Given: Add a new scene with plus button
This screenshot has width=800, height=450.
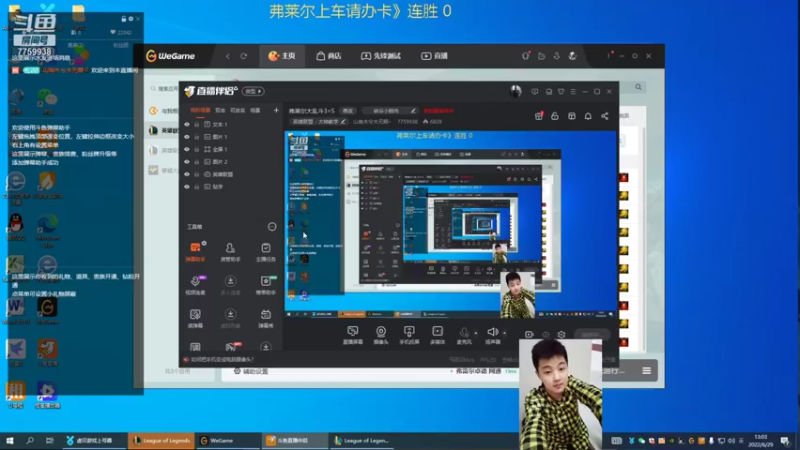Looking at the screenshot, I should (x=276, y=110).
